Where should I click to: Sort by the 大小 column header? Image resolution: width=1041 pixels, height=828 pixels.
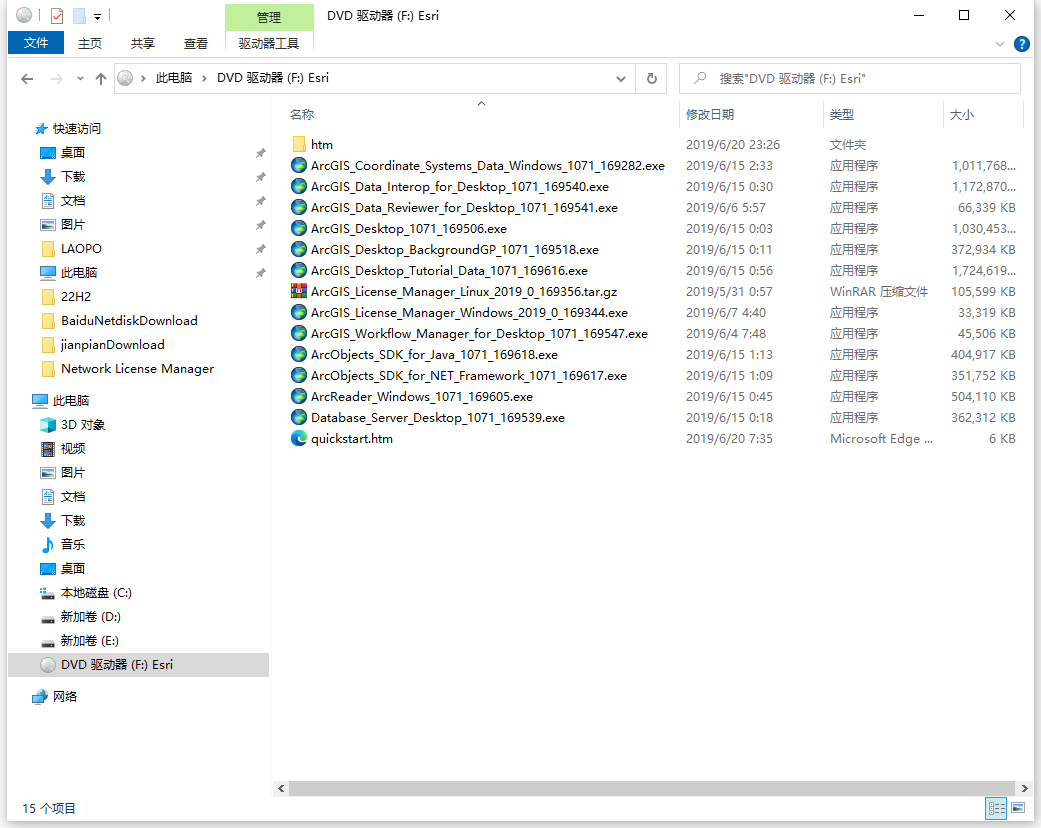pyautogui.click(x=961, y=115)
